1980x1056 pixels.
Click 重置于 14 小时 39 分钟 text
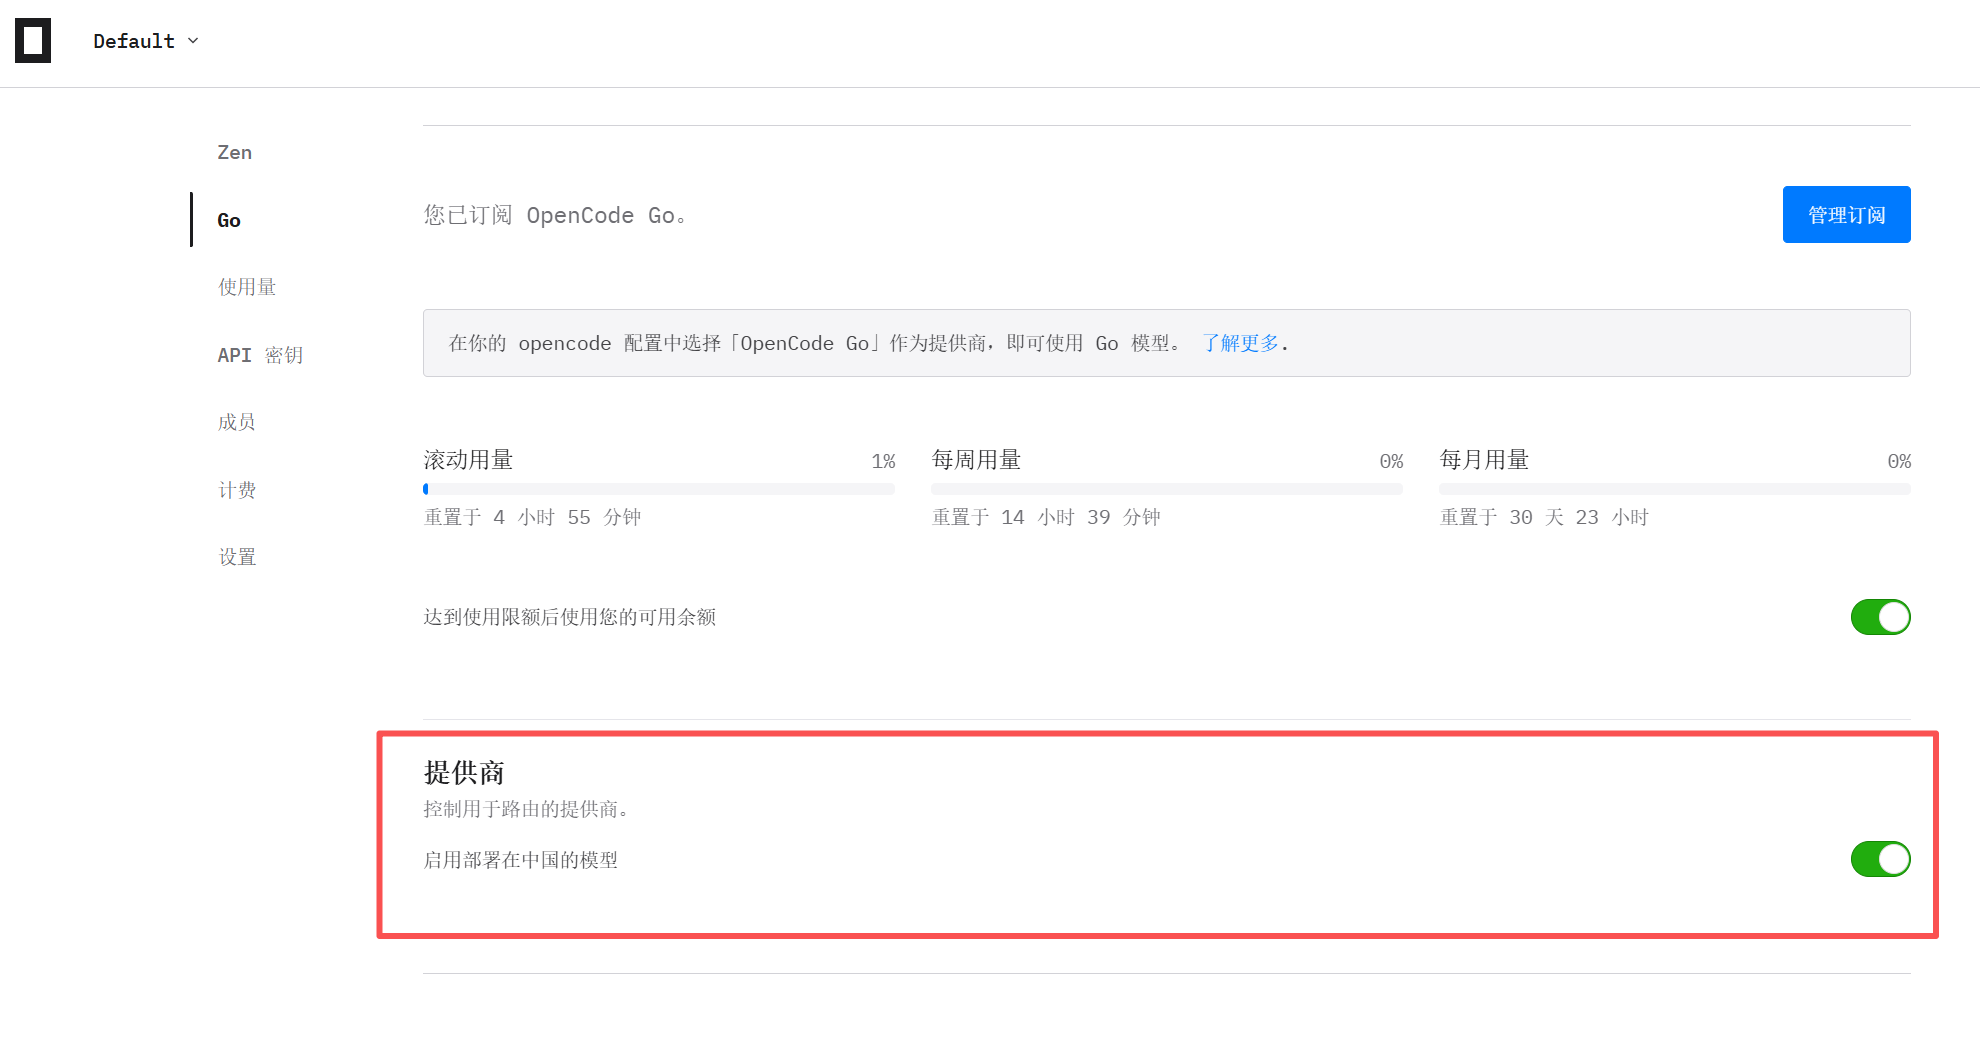click(x=1046, y=517)
